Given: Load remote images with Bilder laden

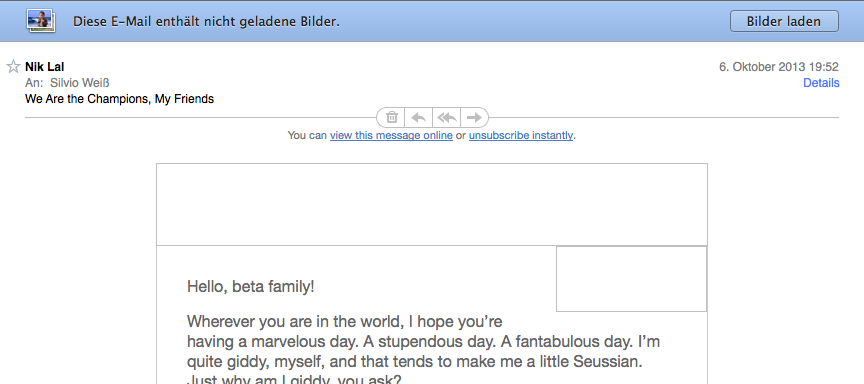Looking at the screenshot, I should pyautogui.click(x=784, y=21).
